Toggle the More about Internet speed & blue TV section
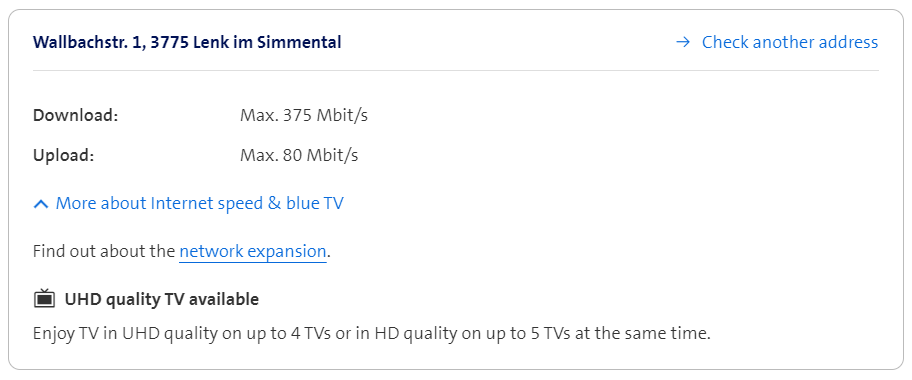The height and width of the screenshot is (380, 912). point(188,204)
